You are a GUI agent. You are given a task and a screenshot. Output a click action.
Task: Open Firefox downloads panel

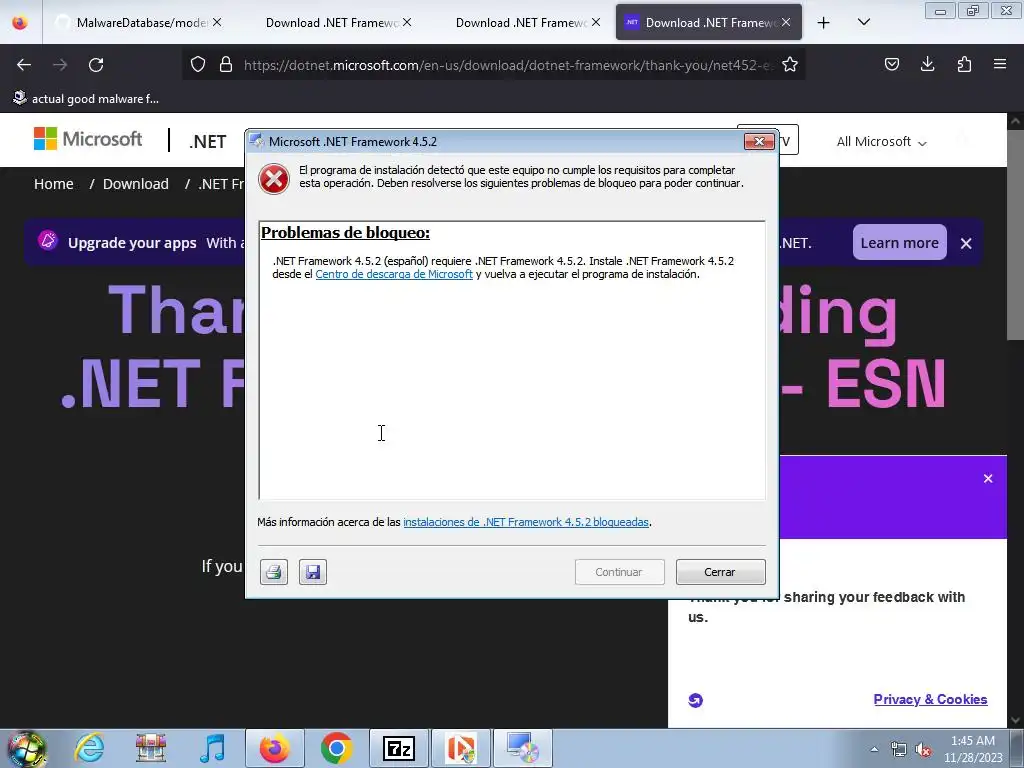(x=927, y=64)
